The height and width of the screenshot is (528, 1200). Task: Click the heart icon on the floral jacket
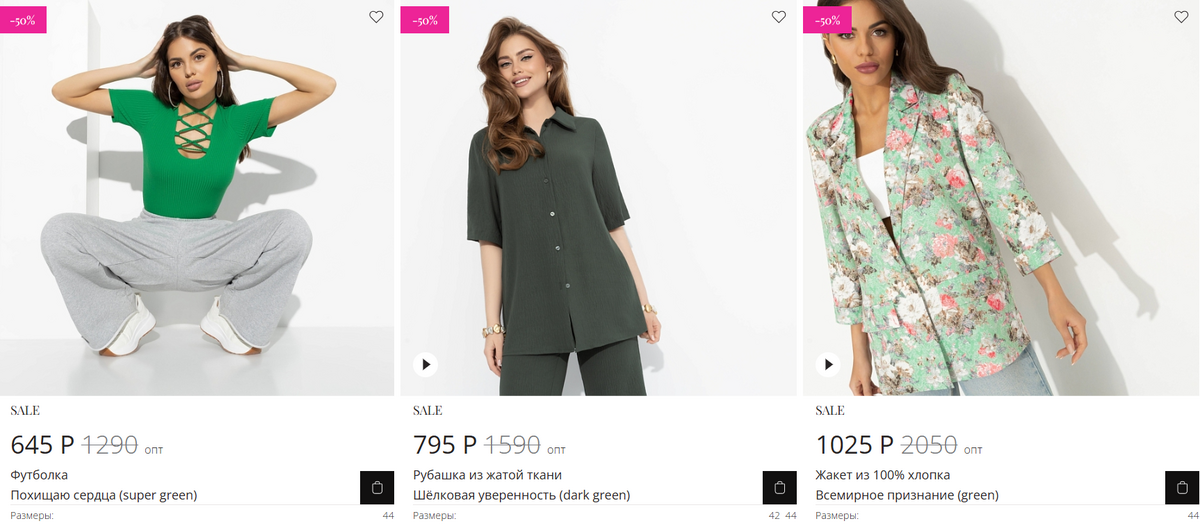(1180, 17)
